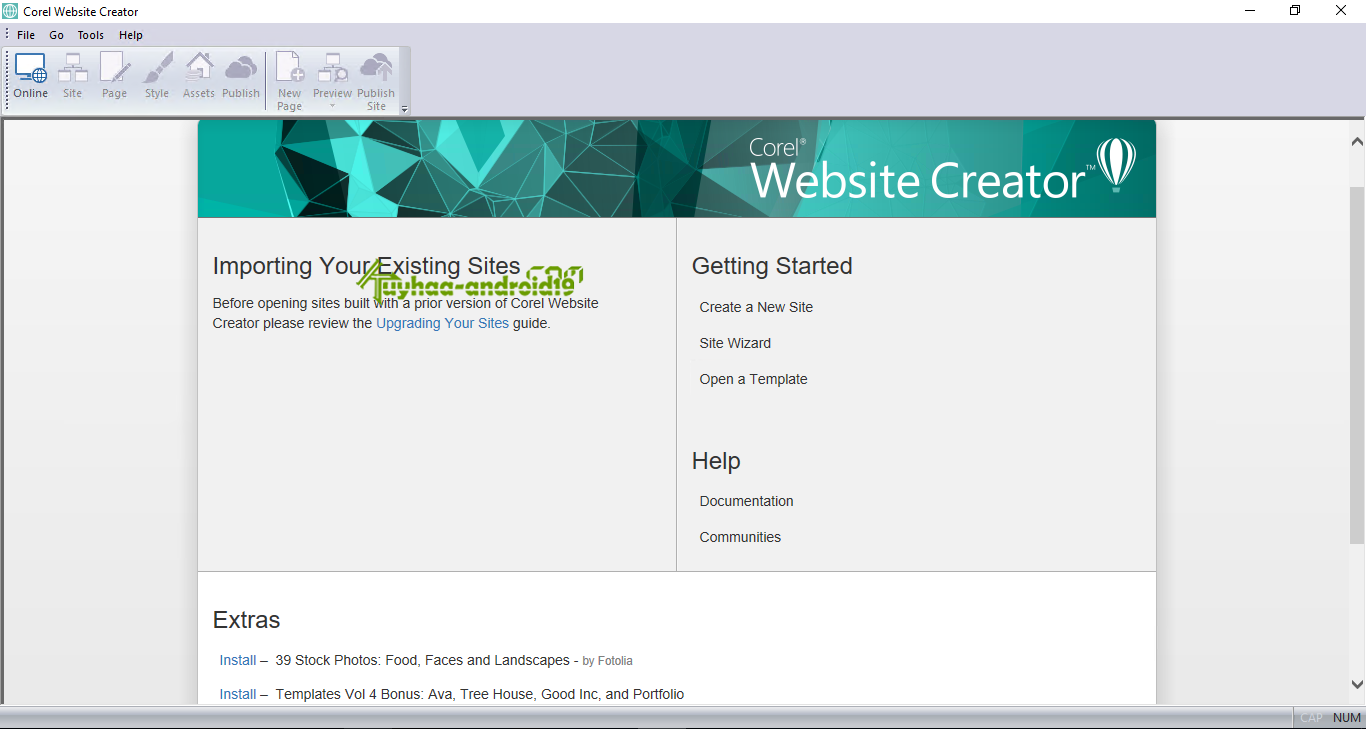Open the Tools menu

pyautogui.click(x=91, y=35)
